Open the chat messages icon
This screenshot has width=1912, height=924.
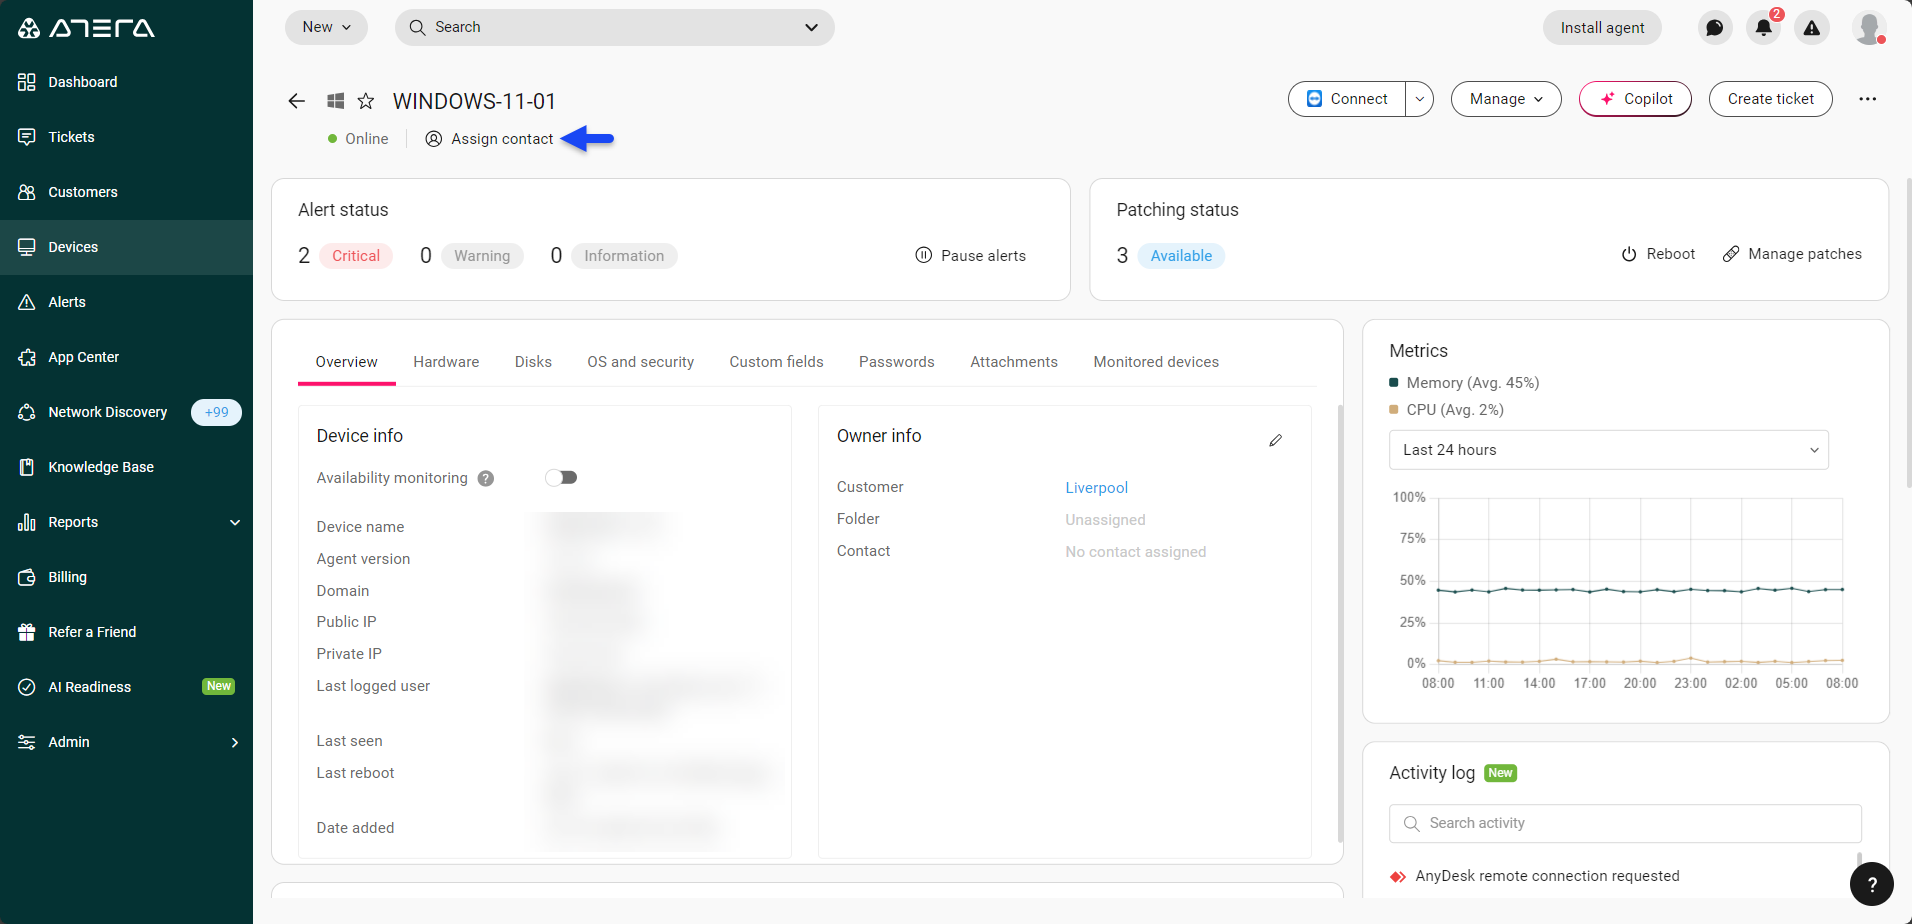(1714, 28)
